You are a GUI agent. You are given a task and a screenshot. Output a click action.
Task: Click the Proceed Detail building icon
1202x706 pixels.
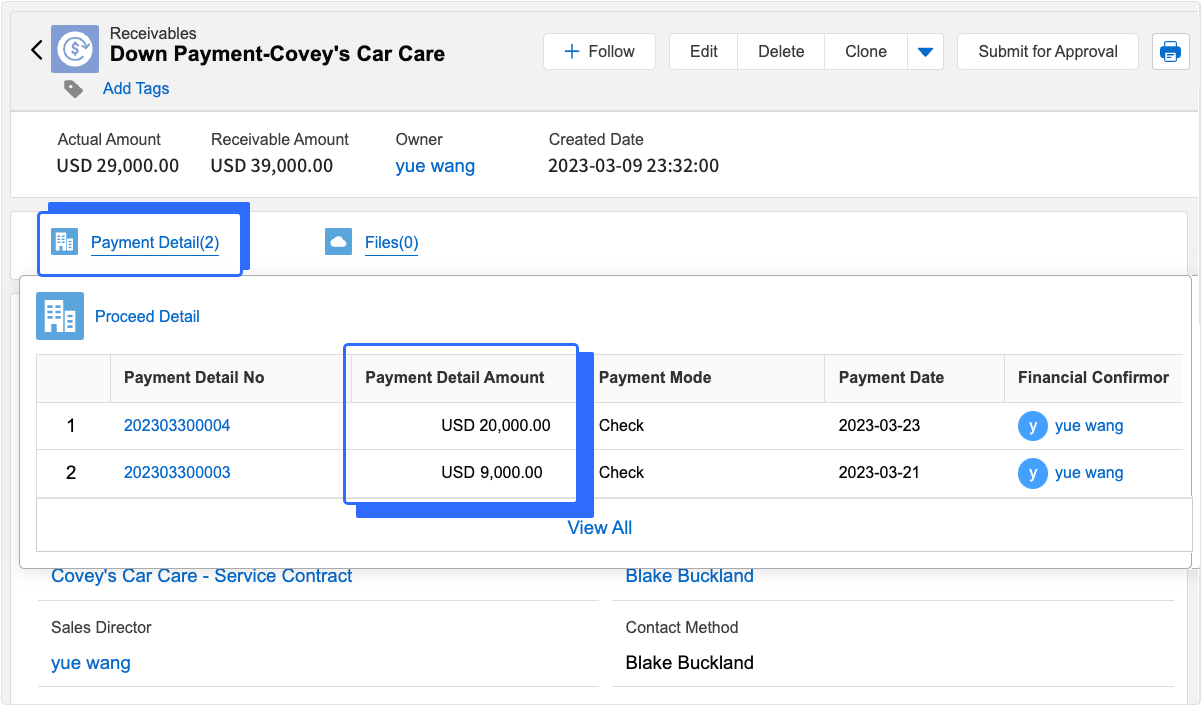click(x=60, y=316)
